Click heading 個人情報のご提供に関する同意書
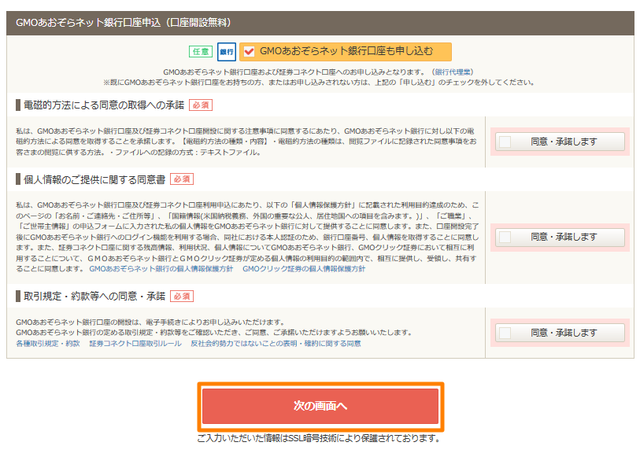The width and height of the screenshot is (640, 457). coord(94,180)
